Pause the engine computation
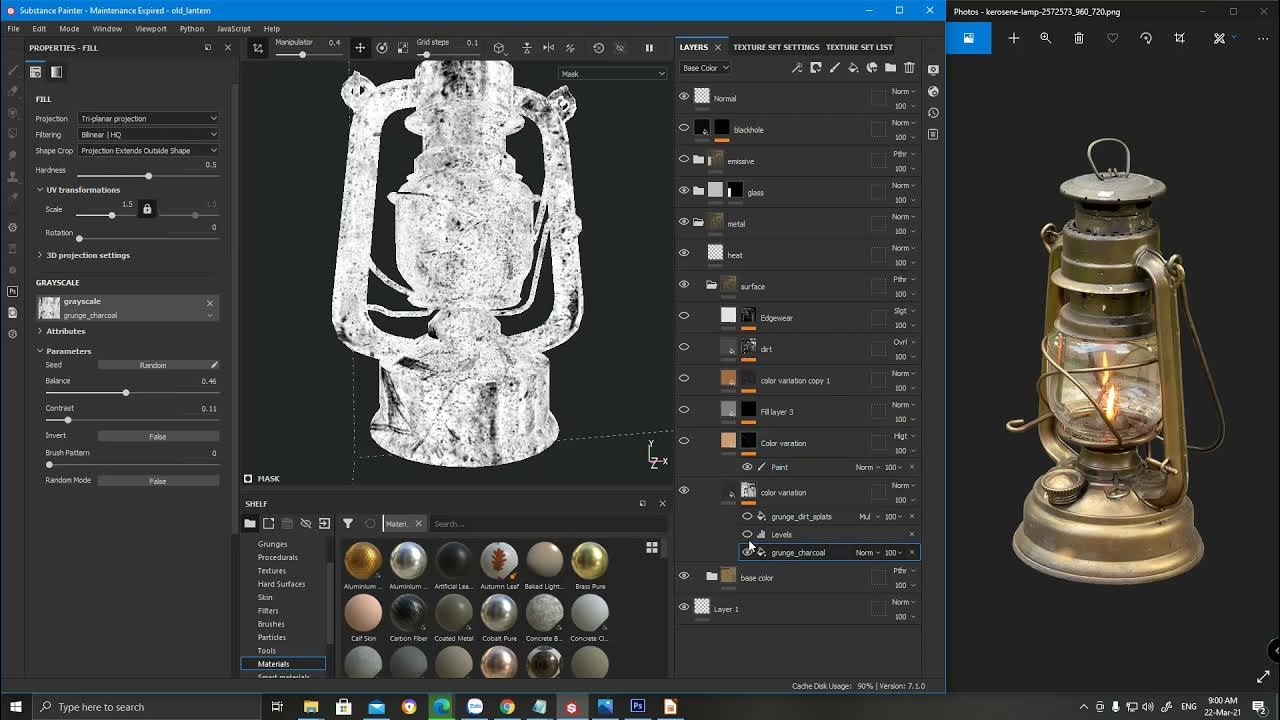1280x720 pixels. (x=649, y=47)
